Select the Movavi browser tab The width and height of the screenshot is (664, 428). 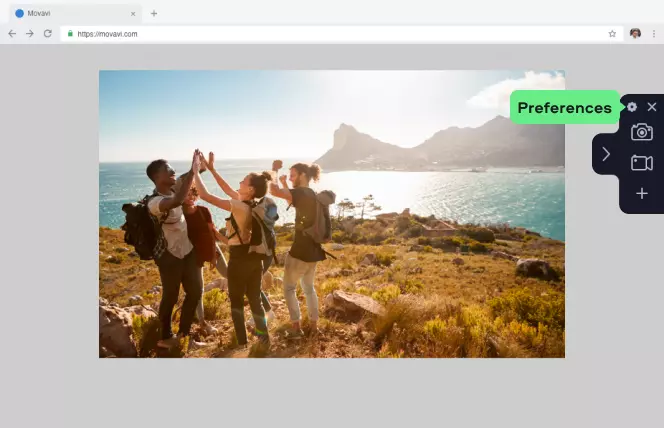pos(75,14)
